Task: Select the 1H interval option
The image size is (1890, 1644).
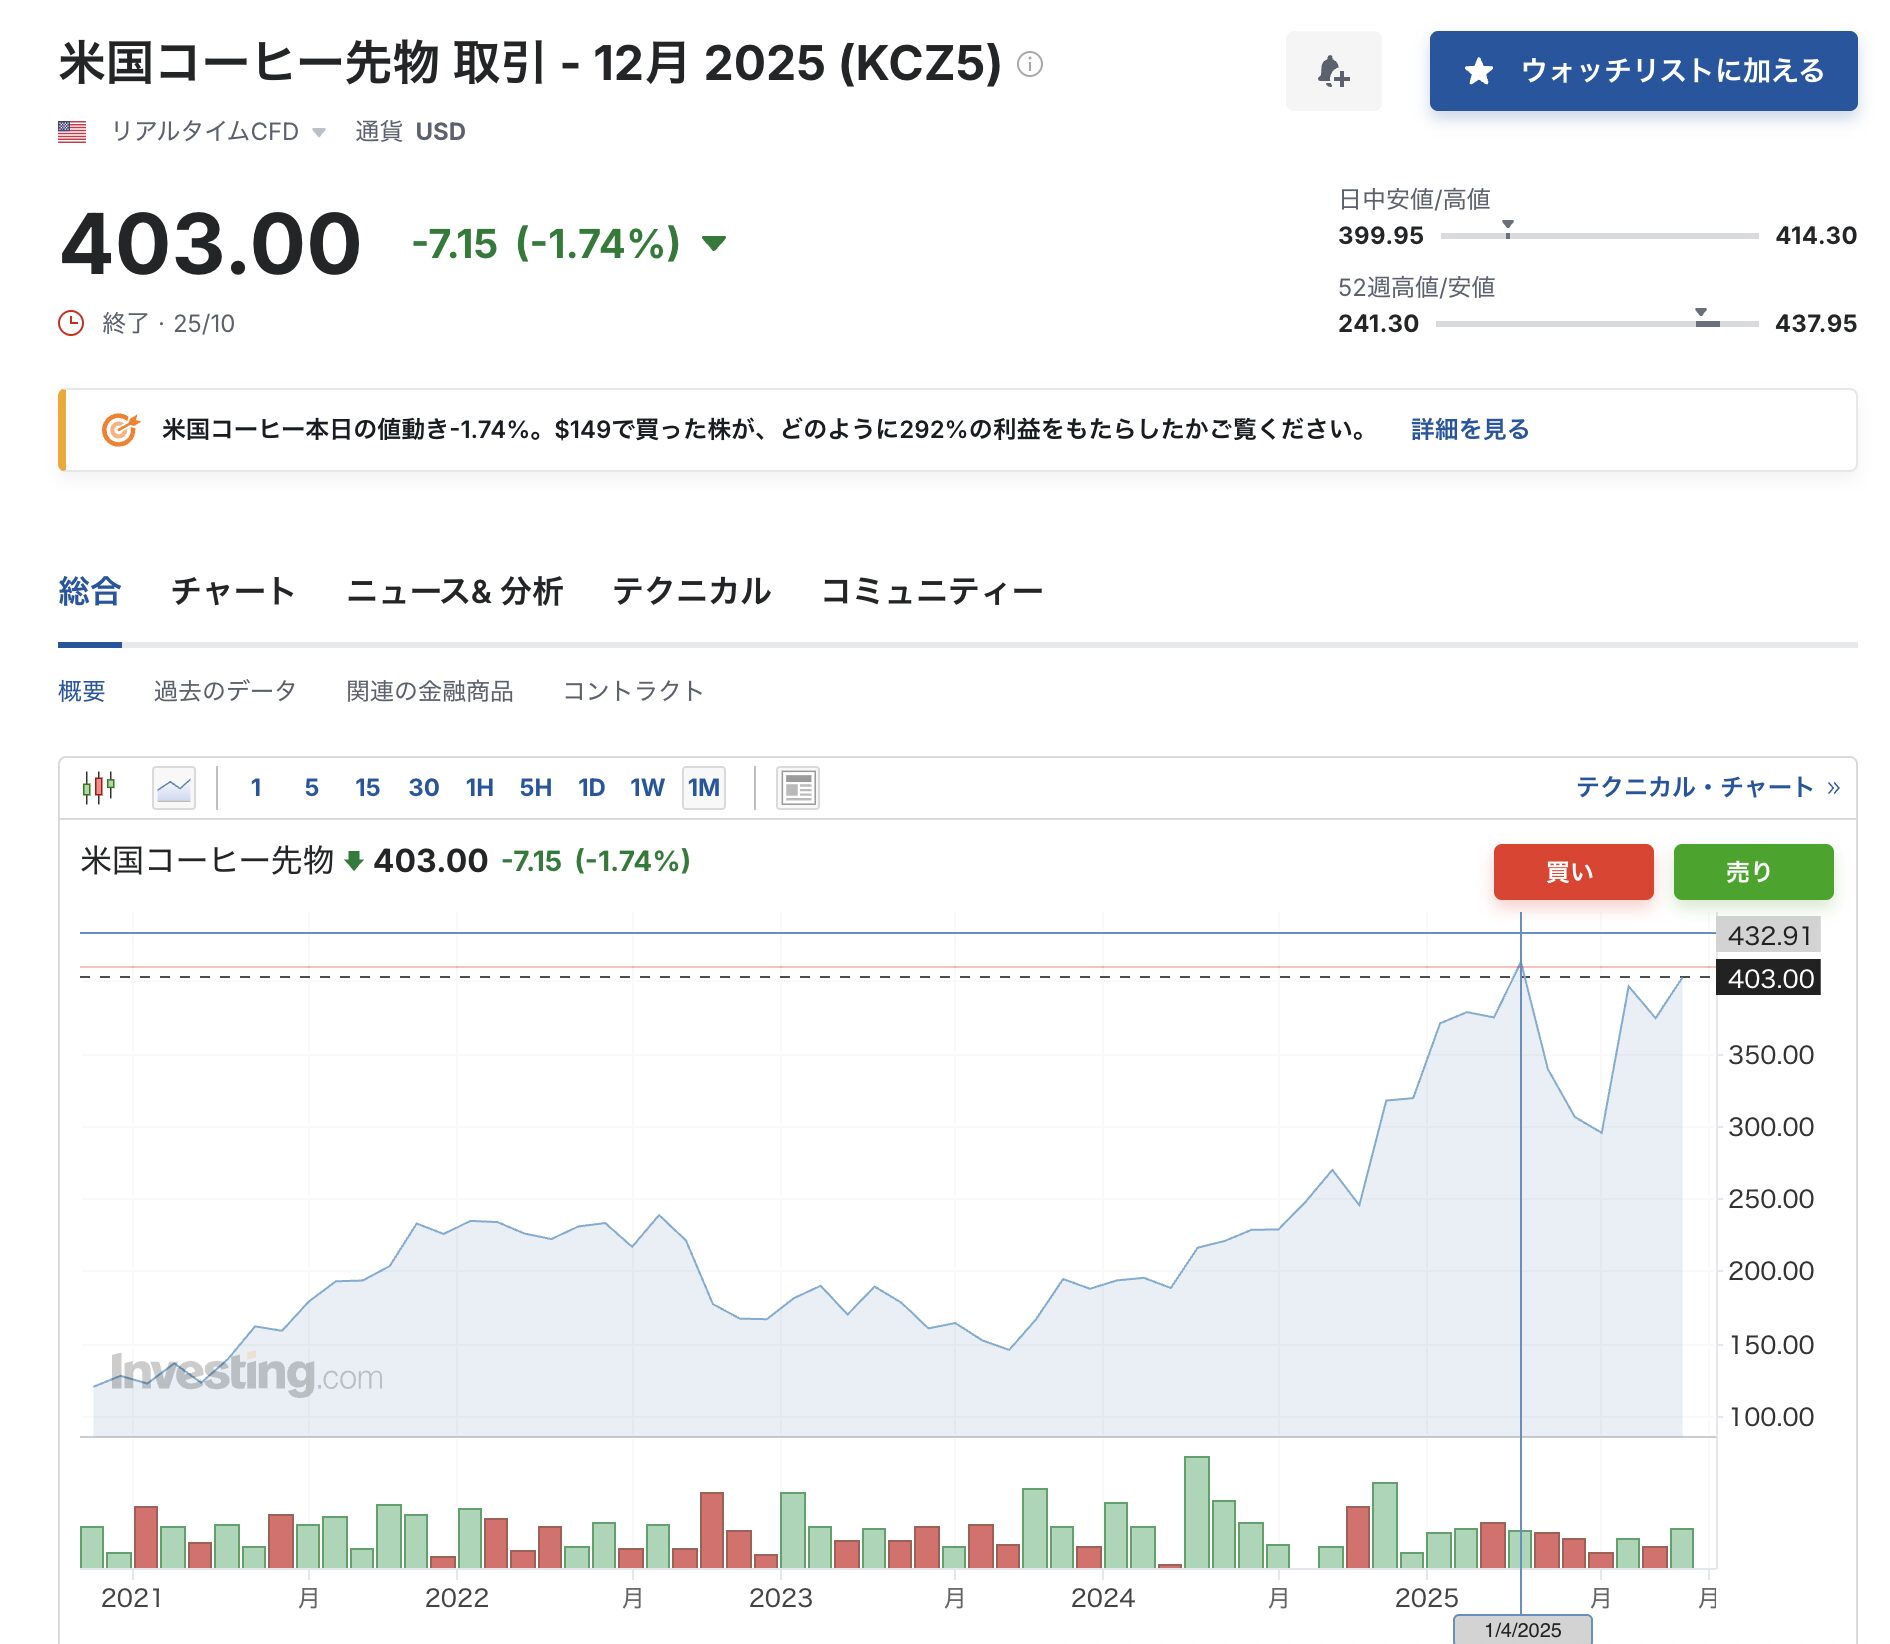Action: (479, 787)
